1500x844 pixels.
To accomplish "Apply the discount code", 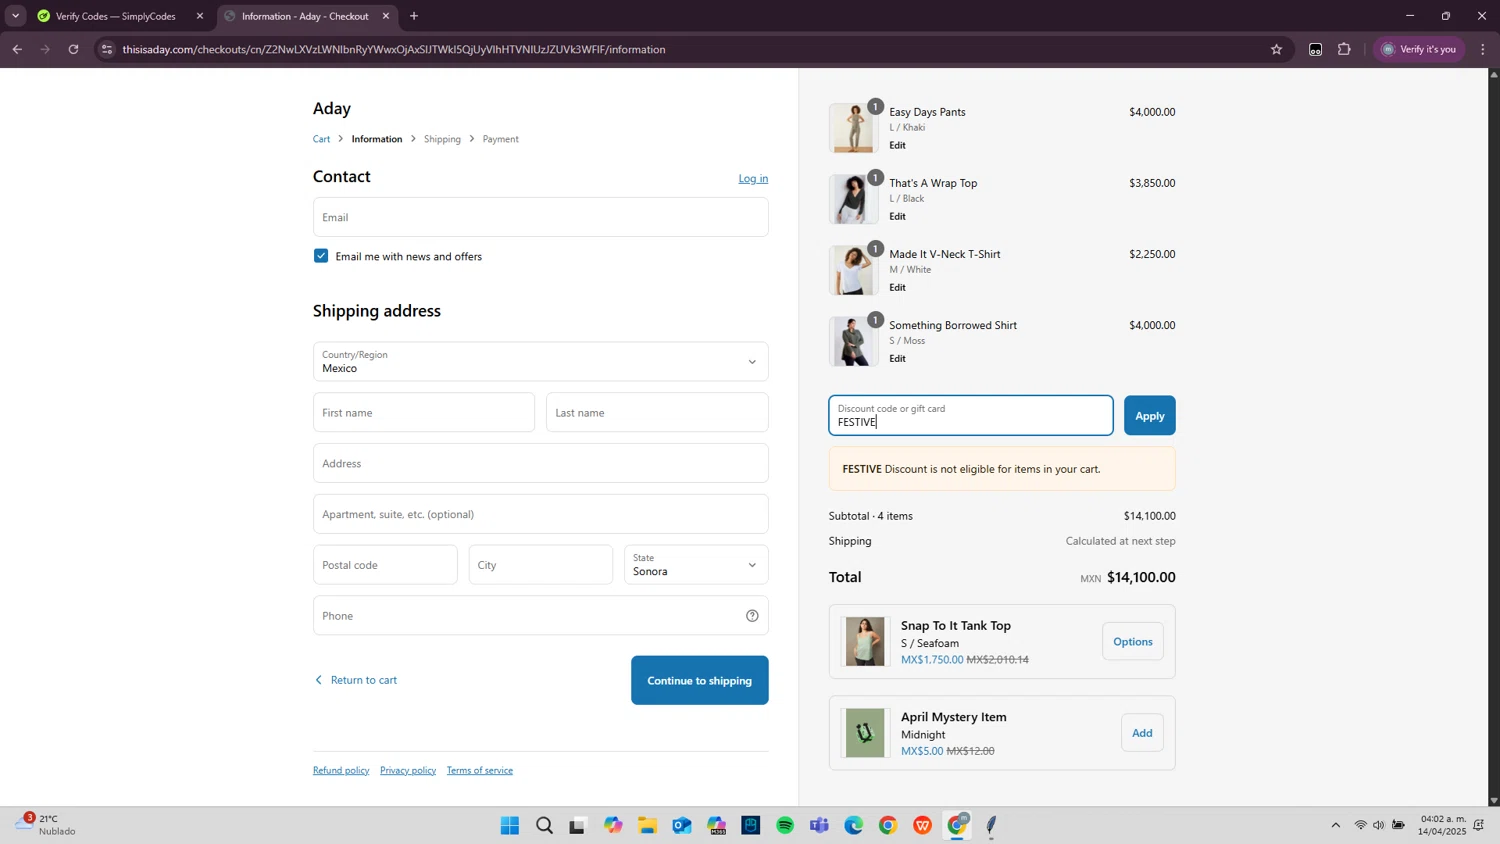I will point(1150,416).
